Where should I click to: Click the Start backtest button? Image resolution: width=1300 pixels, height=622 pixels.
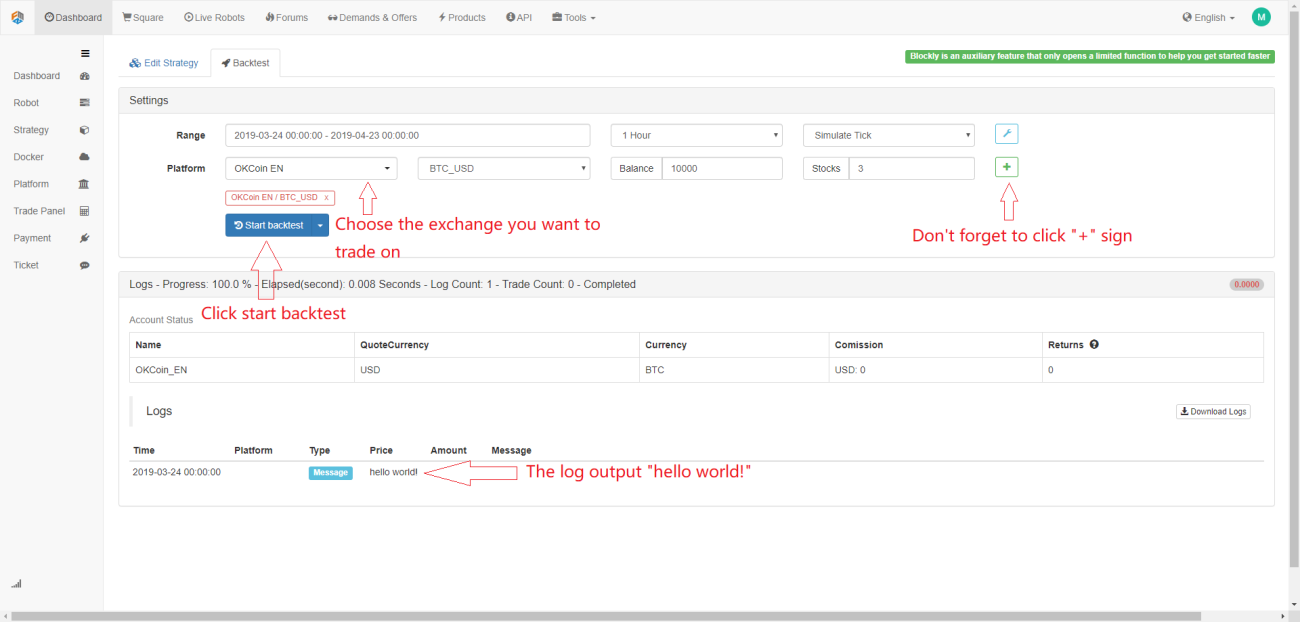[269, 225]
